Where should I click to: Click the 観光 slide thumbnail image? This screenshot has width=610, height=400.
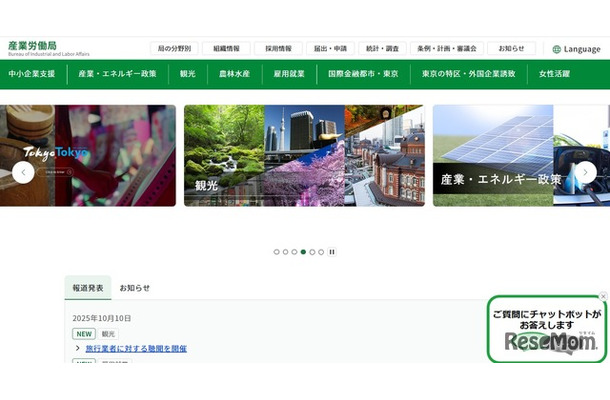[x=304, y=155]
